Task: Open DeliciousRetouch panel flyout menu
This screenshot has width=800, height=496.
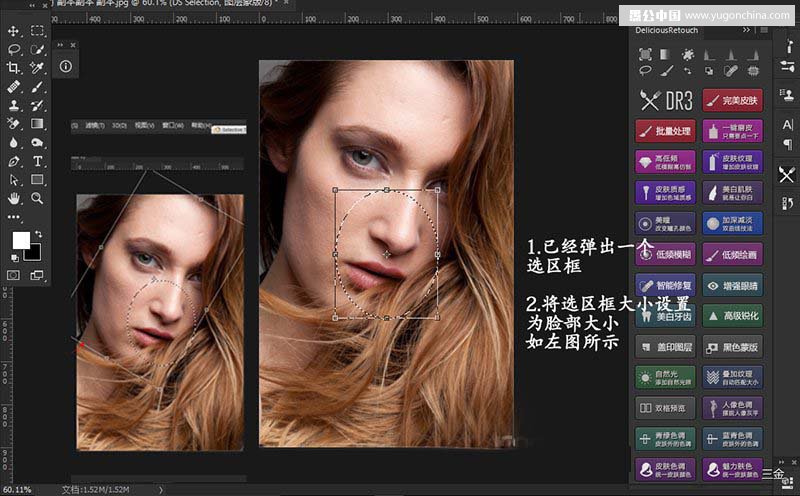Action: pos(764,30)
